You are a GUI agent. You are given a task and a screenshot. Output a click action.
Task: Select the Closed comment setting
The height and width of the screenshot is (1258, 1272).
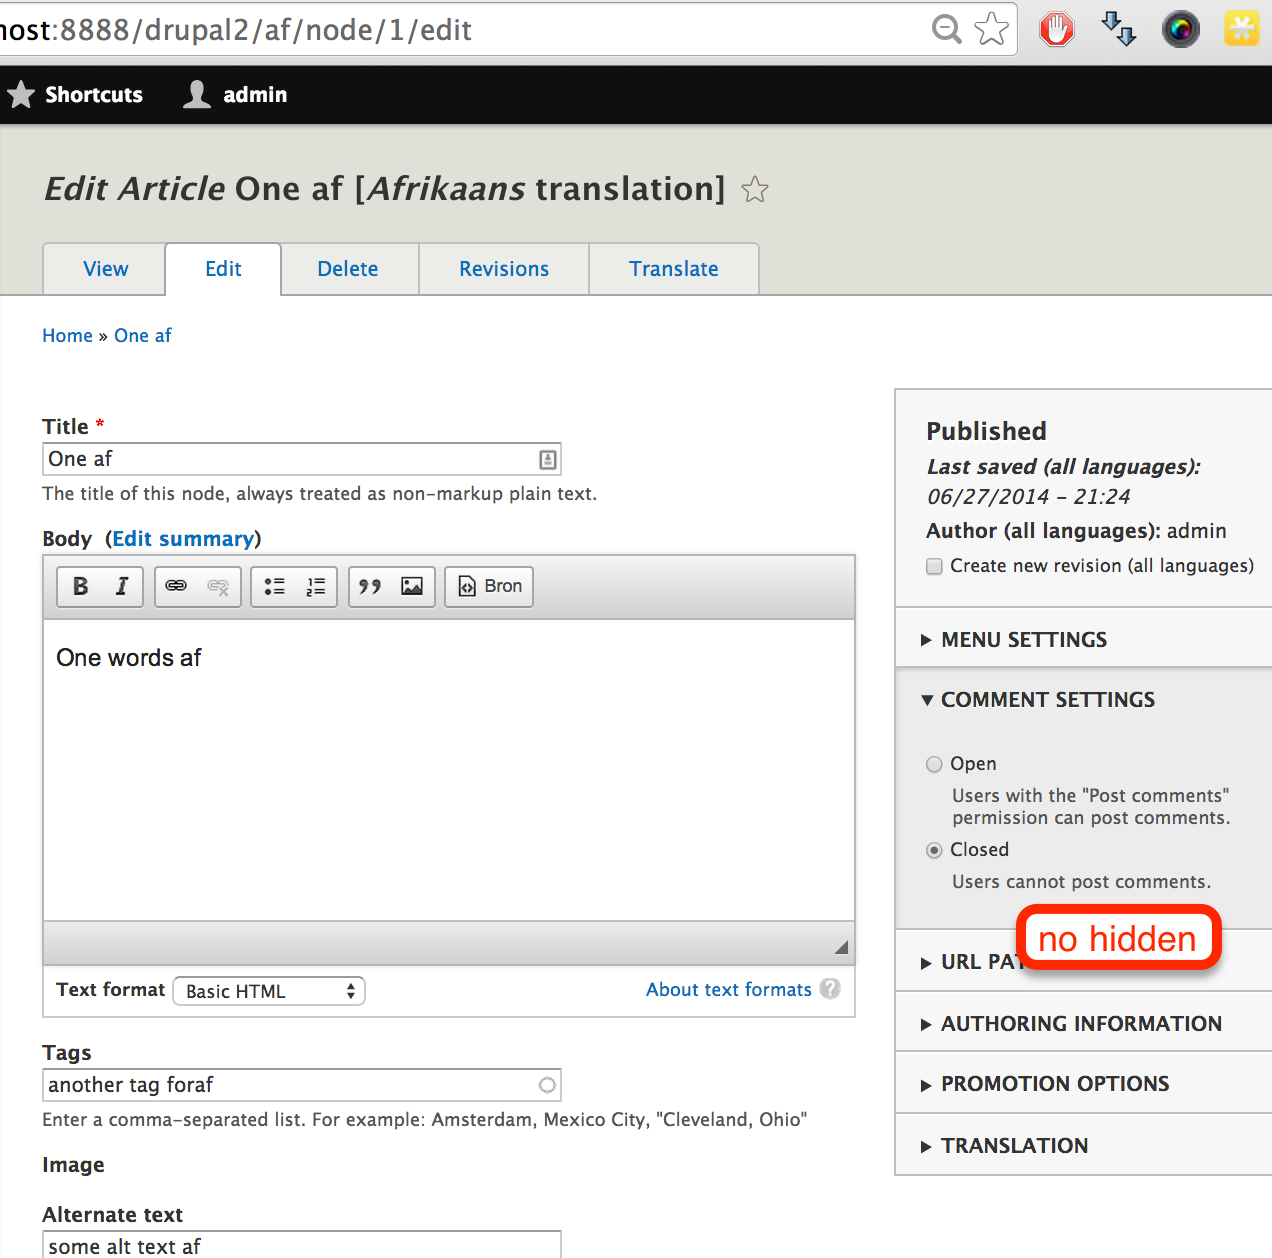coord(933,850)
